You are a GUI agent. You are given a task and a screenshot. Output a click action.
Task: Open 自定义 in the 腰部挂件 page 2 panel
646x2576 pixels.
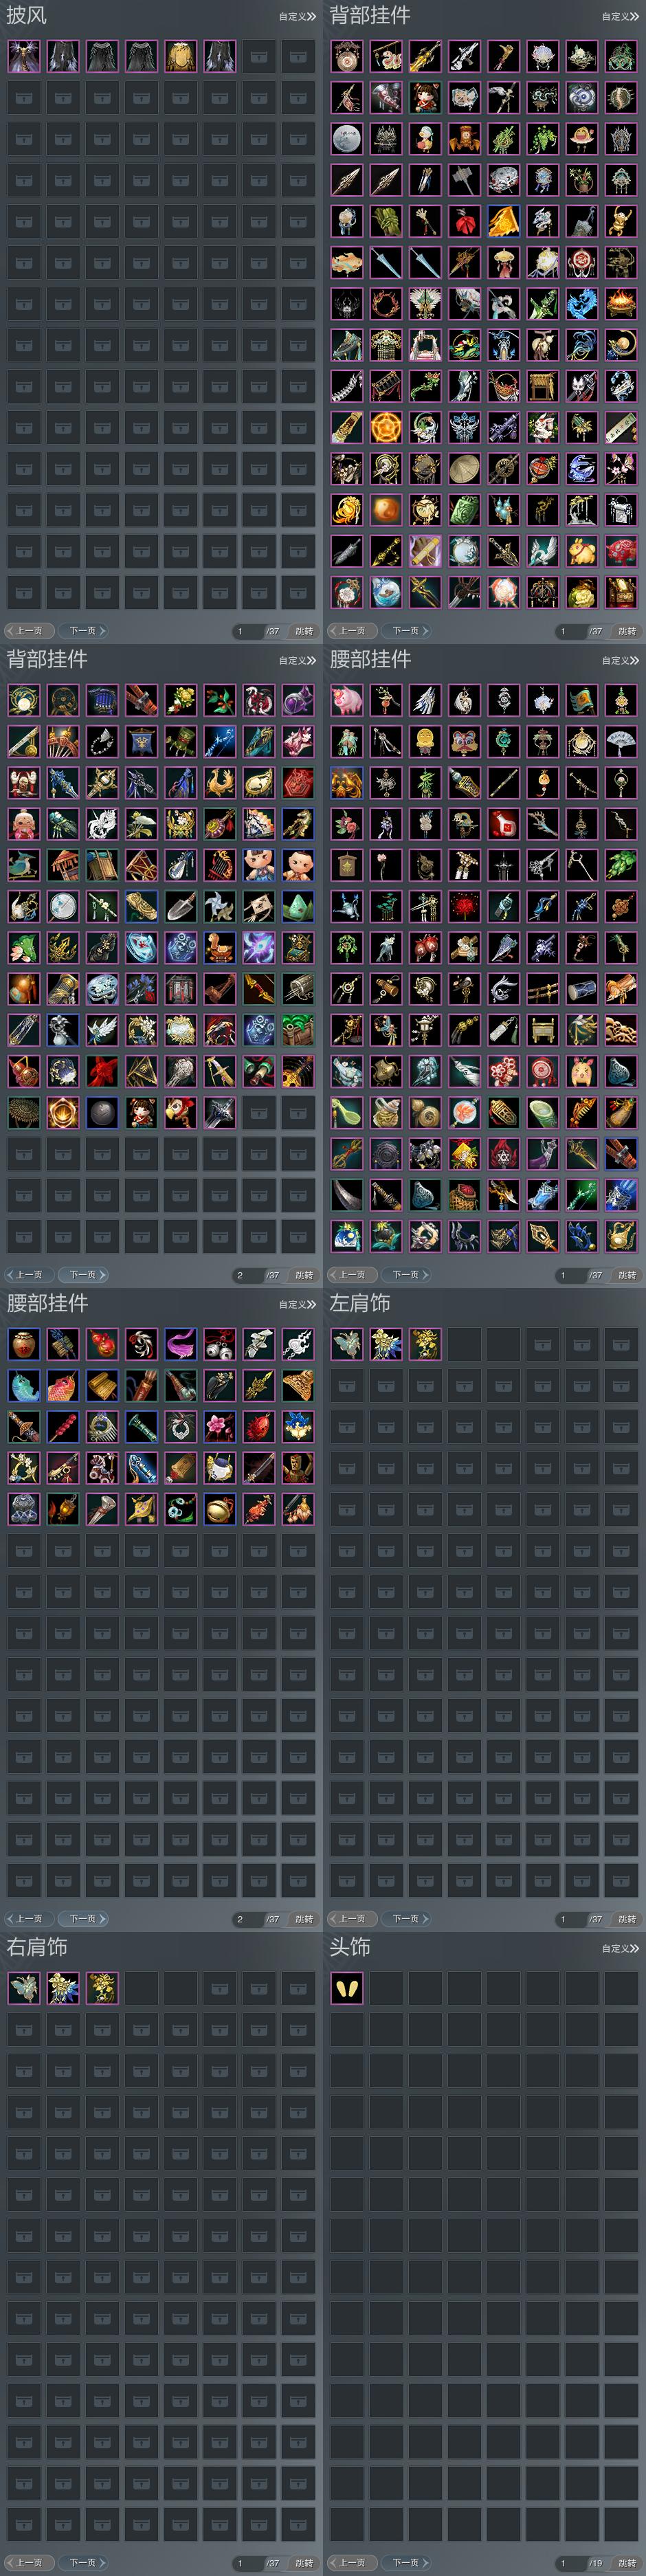(x=297, y=1304)
